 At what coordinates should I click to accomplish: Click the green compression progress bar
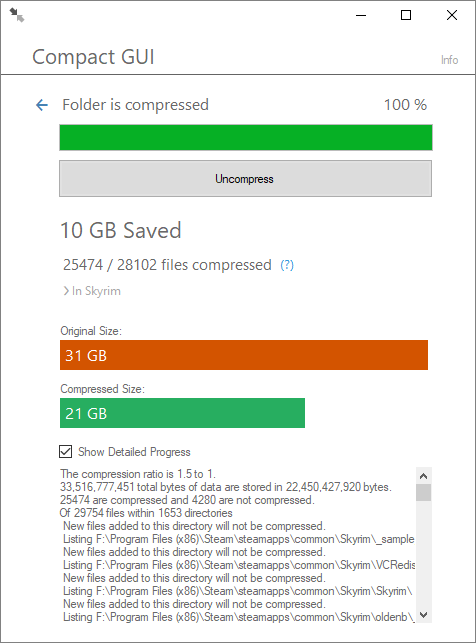coord(246,137)
